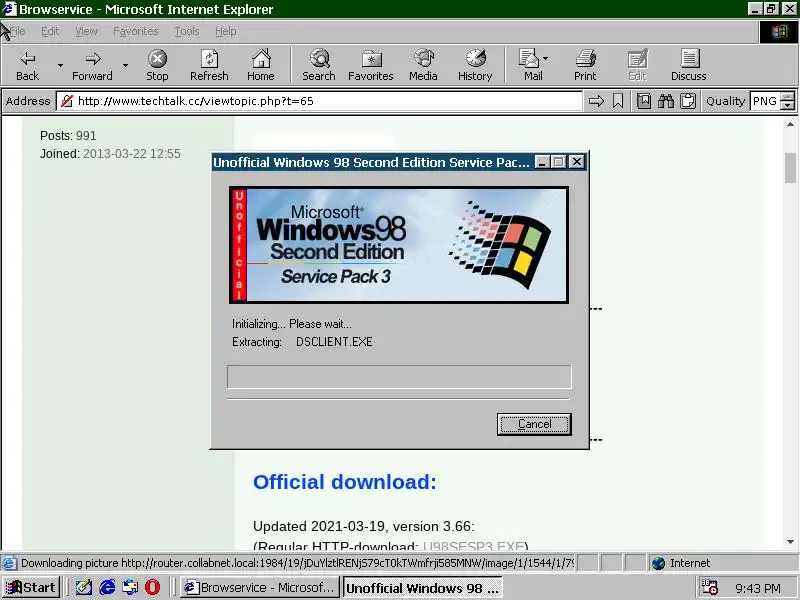Open the View menu
Screen dimensions: 800x600
(x=86, y=31)
